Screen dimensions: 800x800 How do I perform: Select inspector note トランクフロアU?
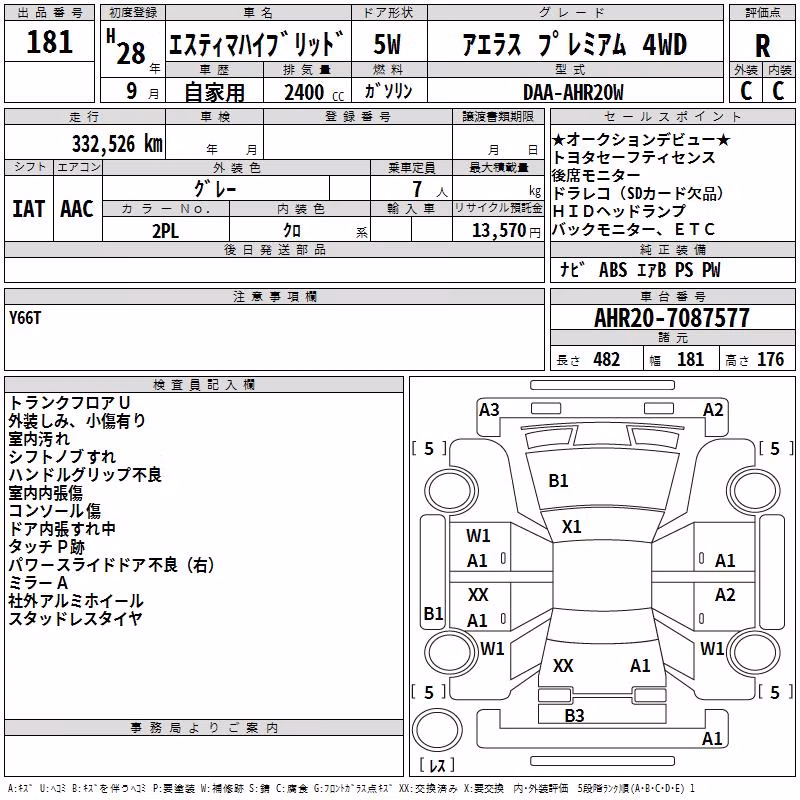[x=69, y=403]
